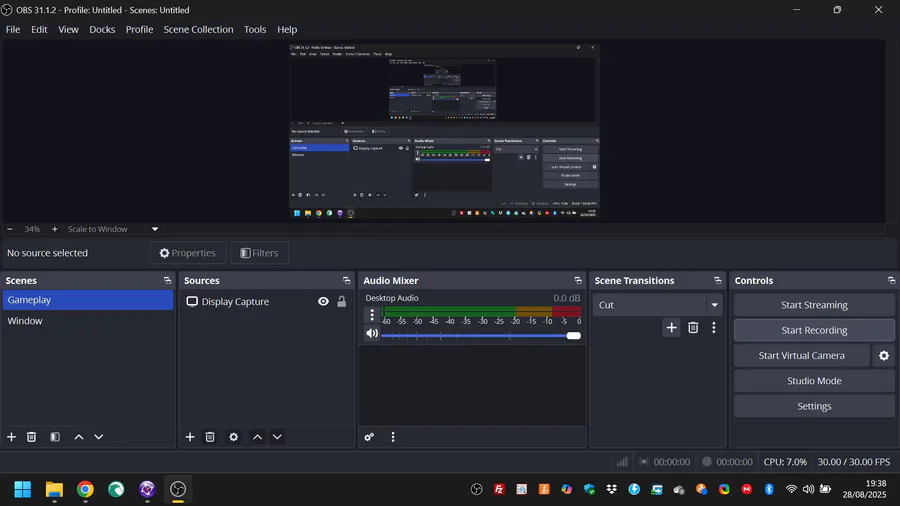Click Start Recording button
The height and width of the screenshot is (506, 900).
814,330
